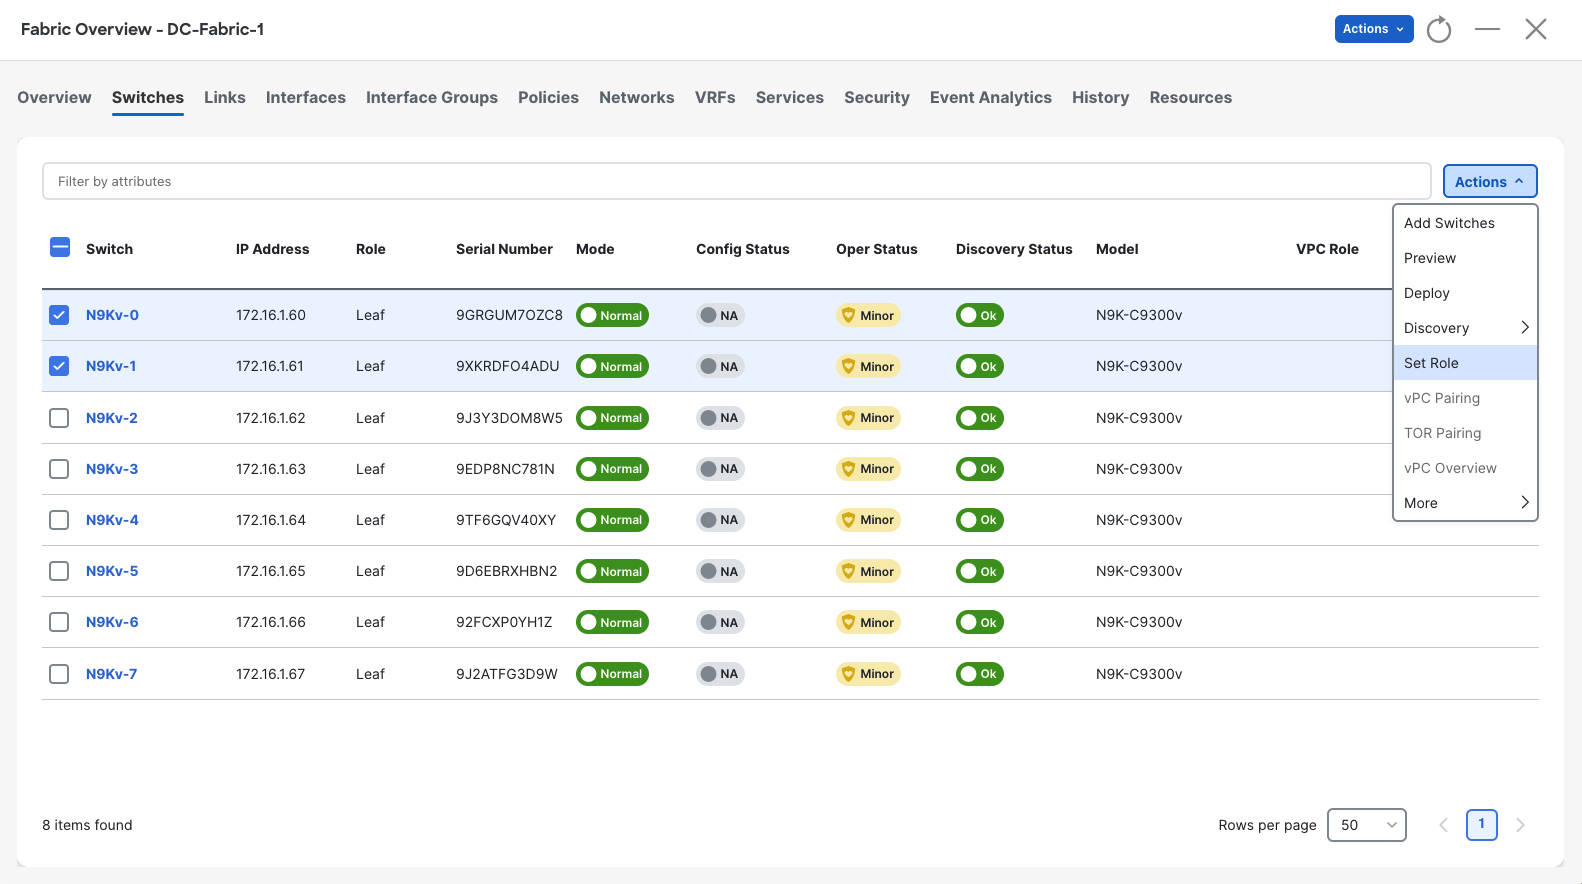Open the N9Kv-3 switch link
Image resolution: width=1582 pixels, height=884 pixels.
[112, 469]
